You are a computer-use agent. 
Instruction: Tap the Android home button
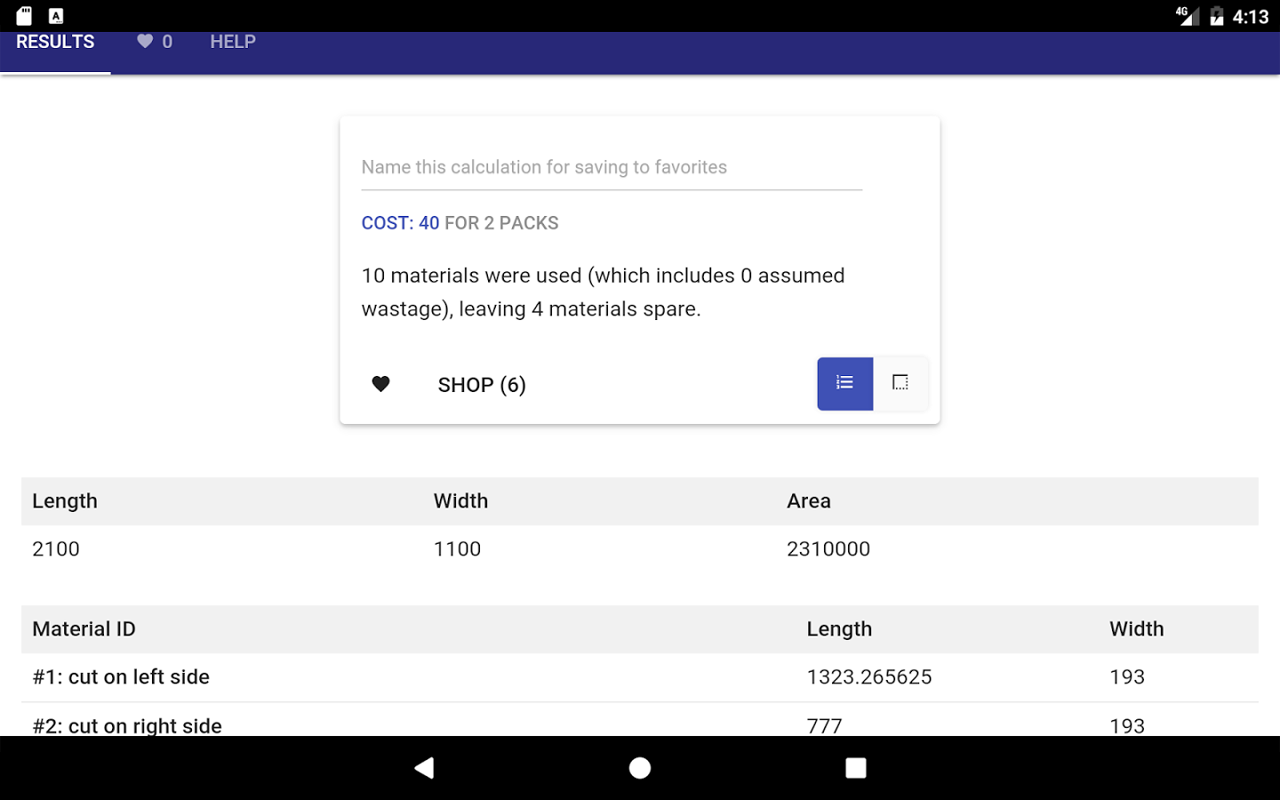coord(640,768)
